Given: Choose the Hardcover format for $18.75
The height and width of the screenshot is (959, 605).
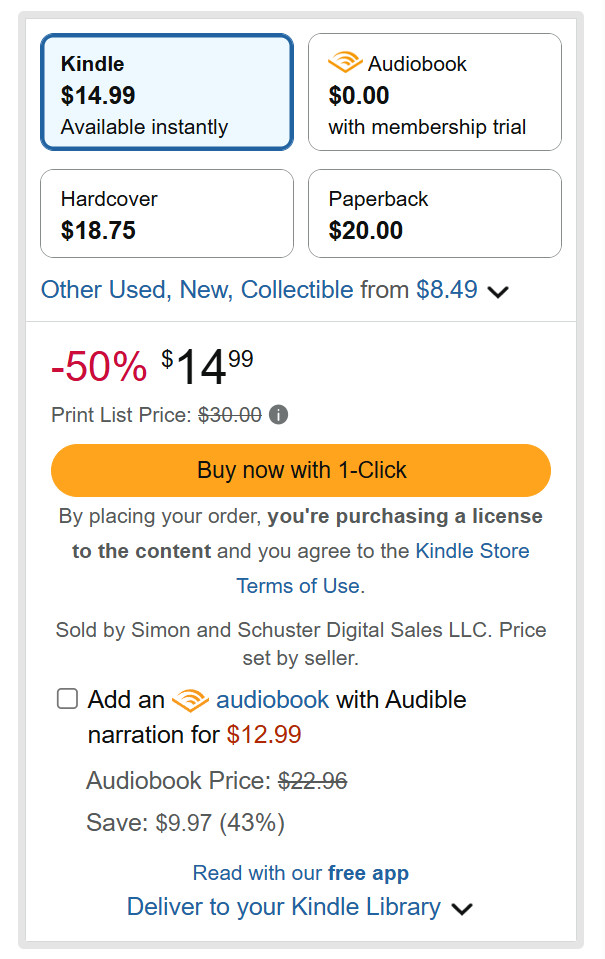Looking at the screenshot, I should click(x=166, y=213).
